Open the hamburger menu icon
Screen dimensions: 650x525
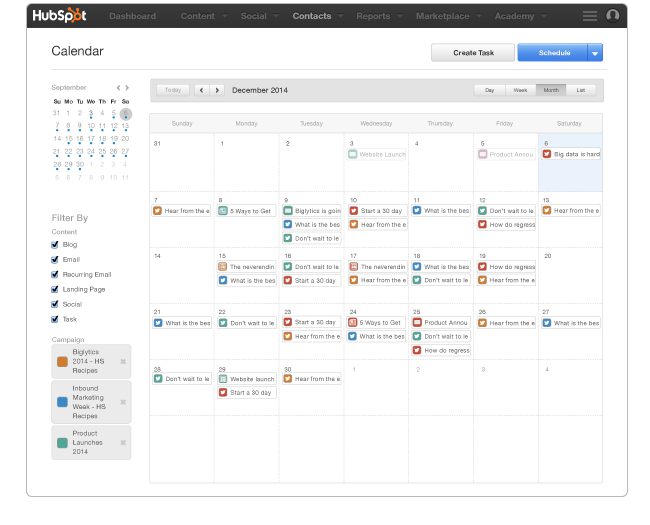[x=590, y=16]
